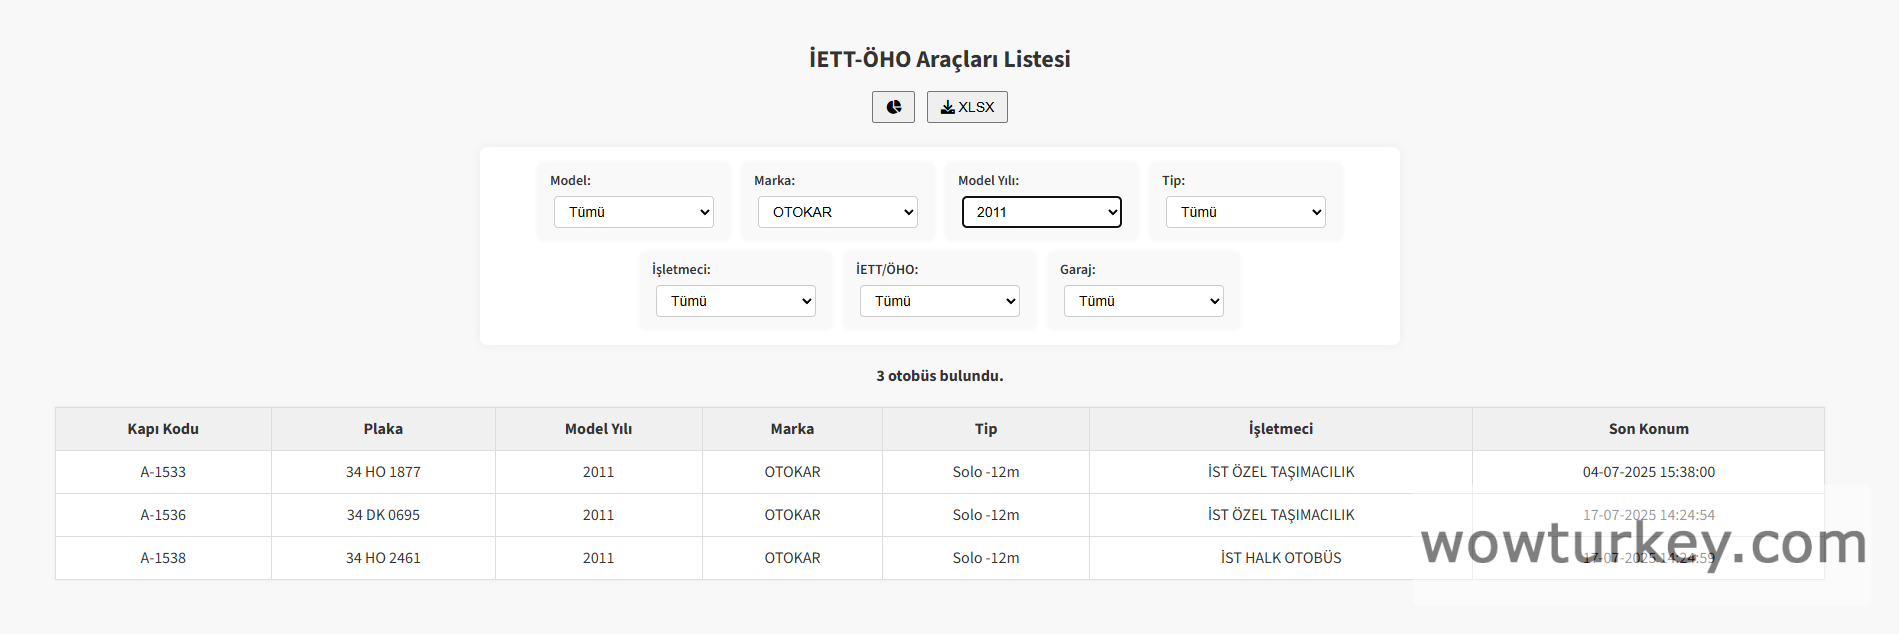Screen dimensions: 1899x634
Task: Click the pie chart statistics icon button
Action: tap(893, 107)
